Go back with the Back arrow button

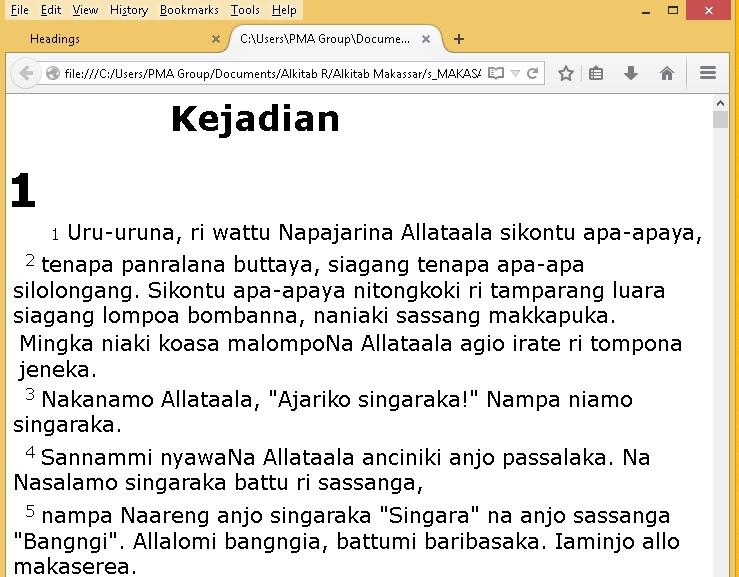click(x=26, y=73)
